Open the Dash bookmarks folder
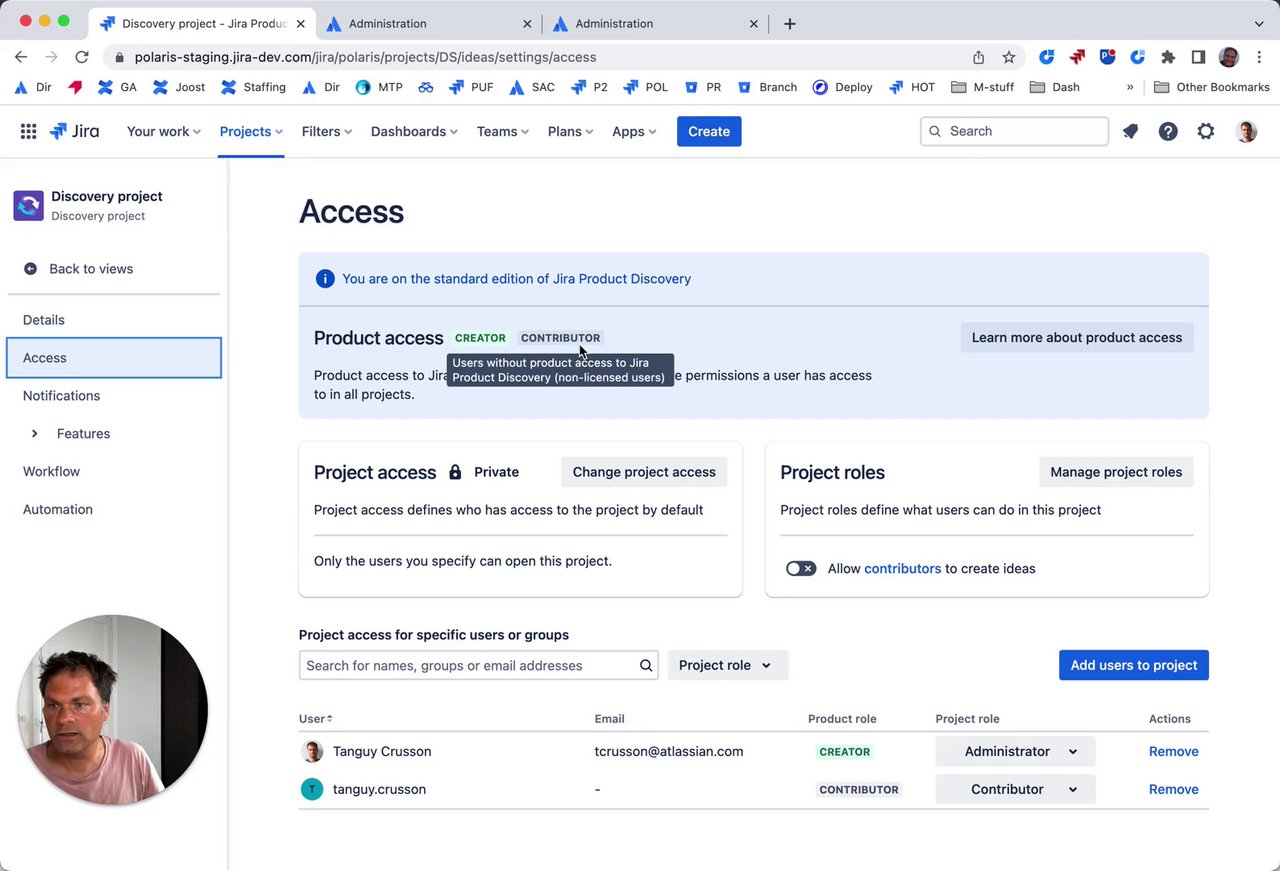The width and height of the screenshot is (1280, 871). point(1055,87)
